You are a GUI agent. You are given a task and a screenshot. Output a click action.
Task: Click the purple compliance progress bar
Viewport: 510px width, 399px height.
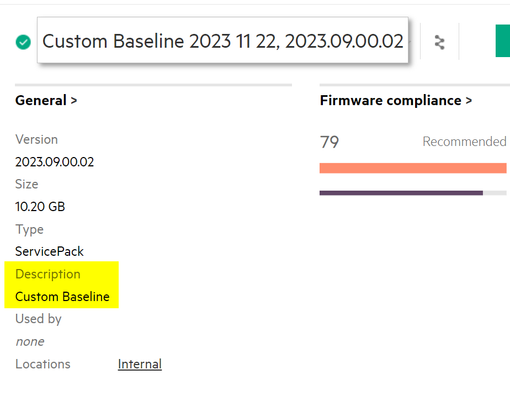point(401,193)
